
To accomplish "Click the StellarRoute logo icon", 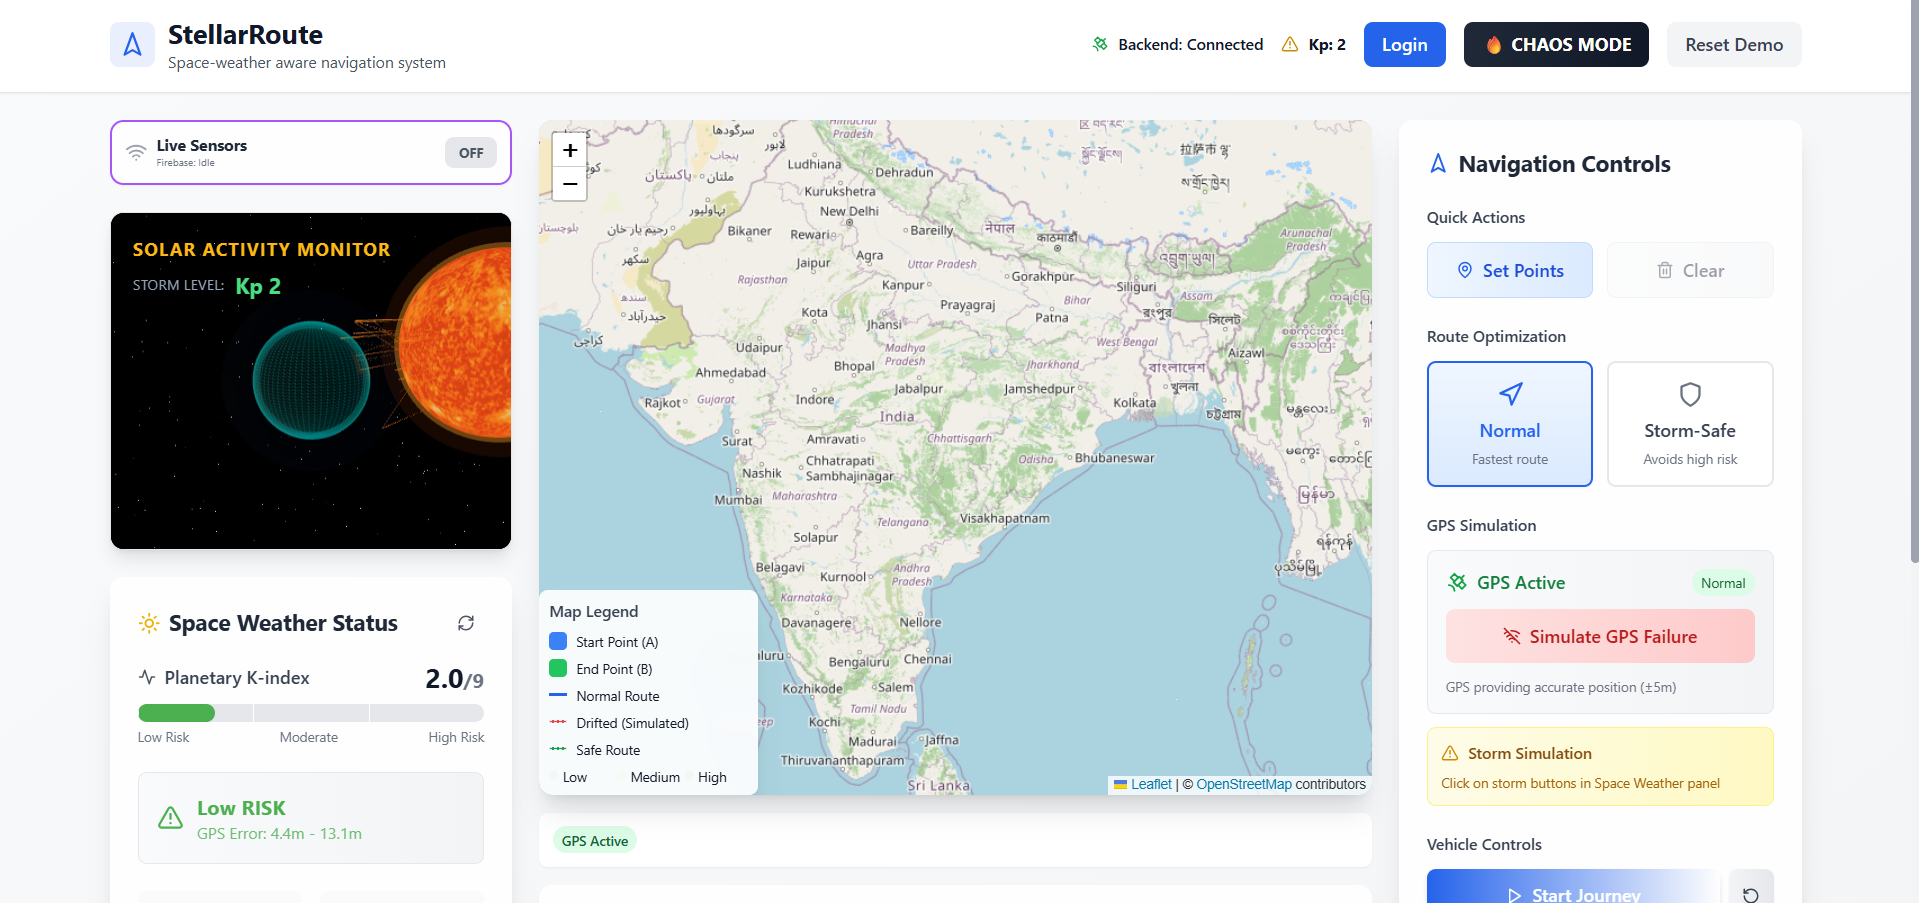I will [132, 44].
